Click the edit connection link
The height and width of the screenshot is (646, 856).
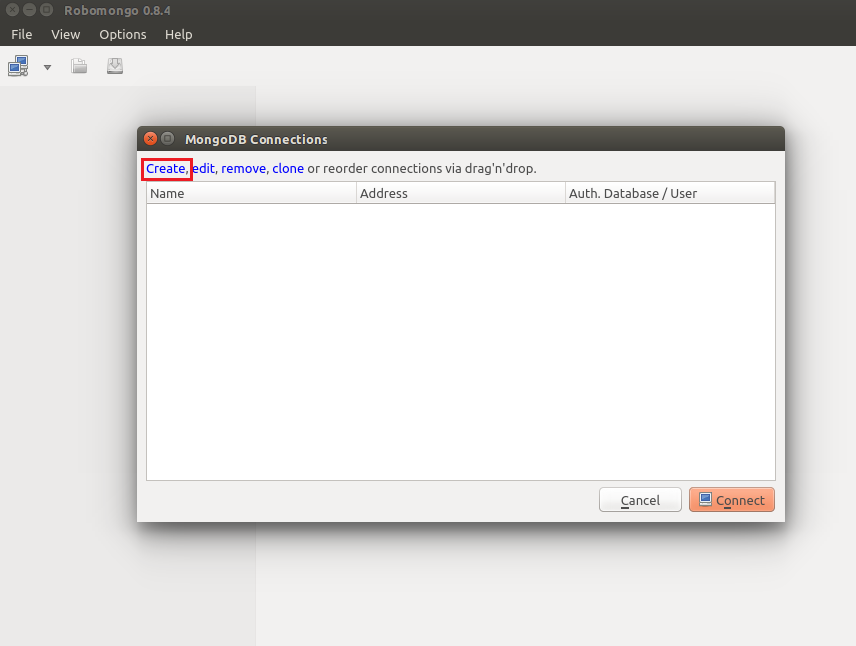click(204, 168)
